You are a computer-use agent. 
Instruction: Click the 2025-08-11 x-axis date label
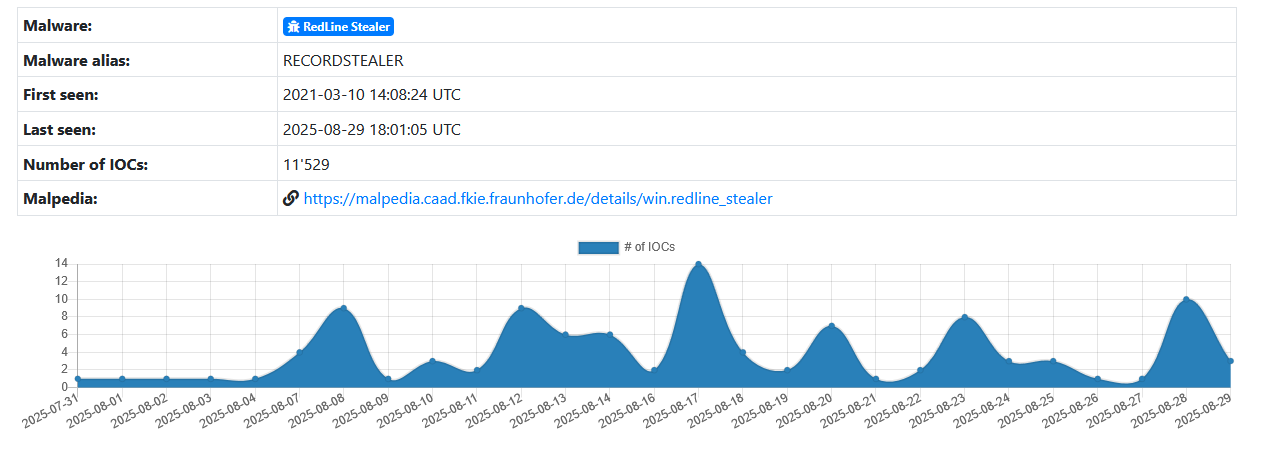[451, 409]
